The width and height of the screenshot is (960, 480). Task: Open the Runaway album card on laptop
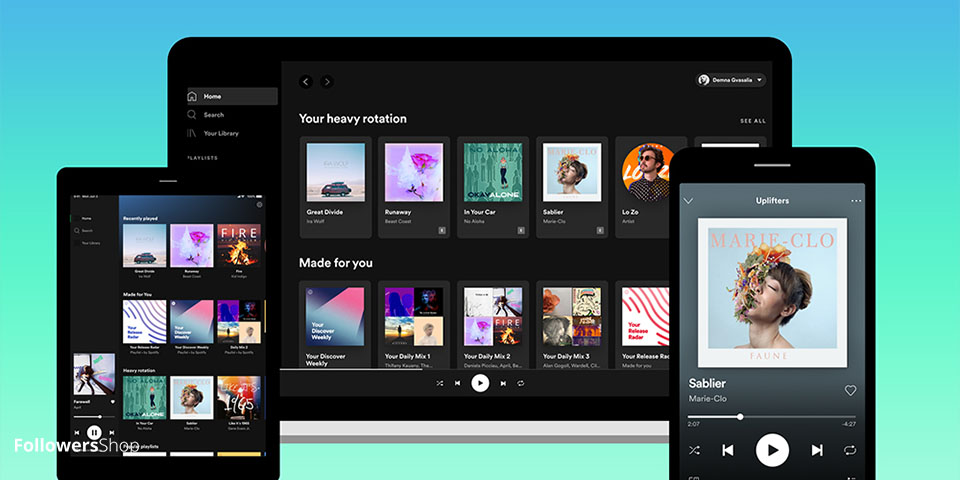414,187
